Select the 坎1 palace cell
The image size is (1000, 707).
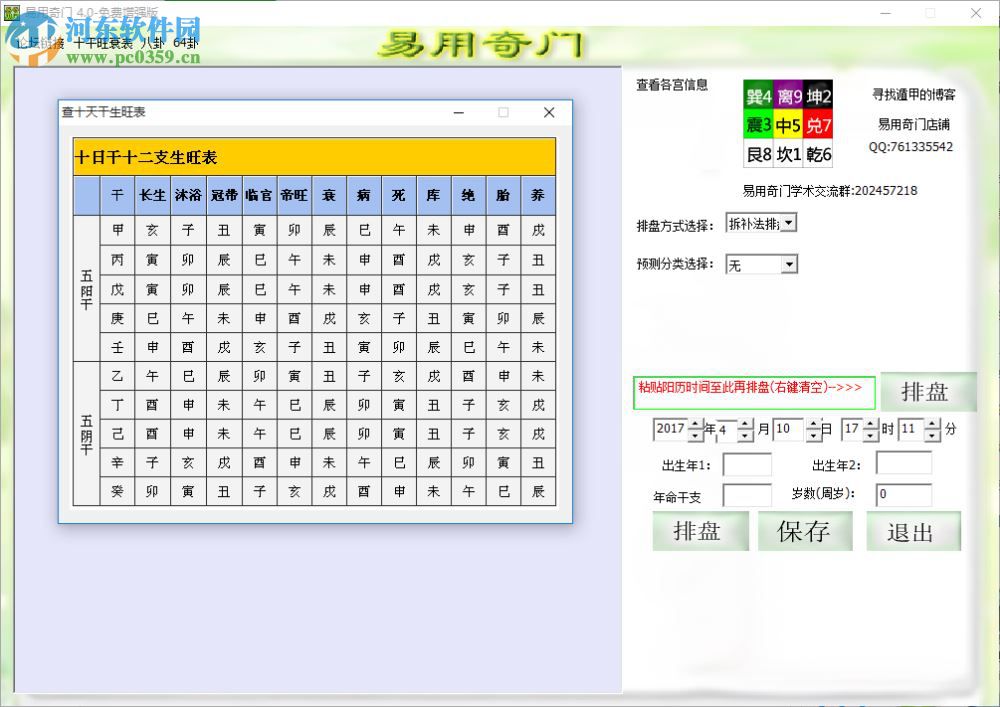tap(789, 153)
